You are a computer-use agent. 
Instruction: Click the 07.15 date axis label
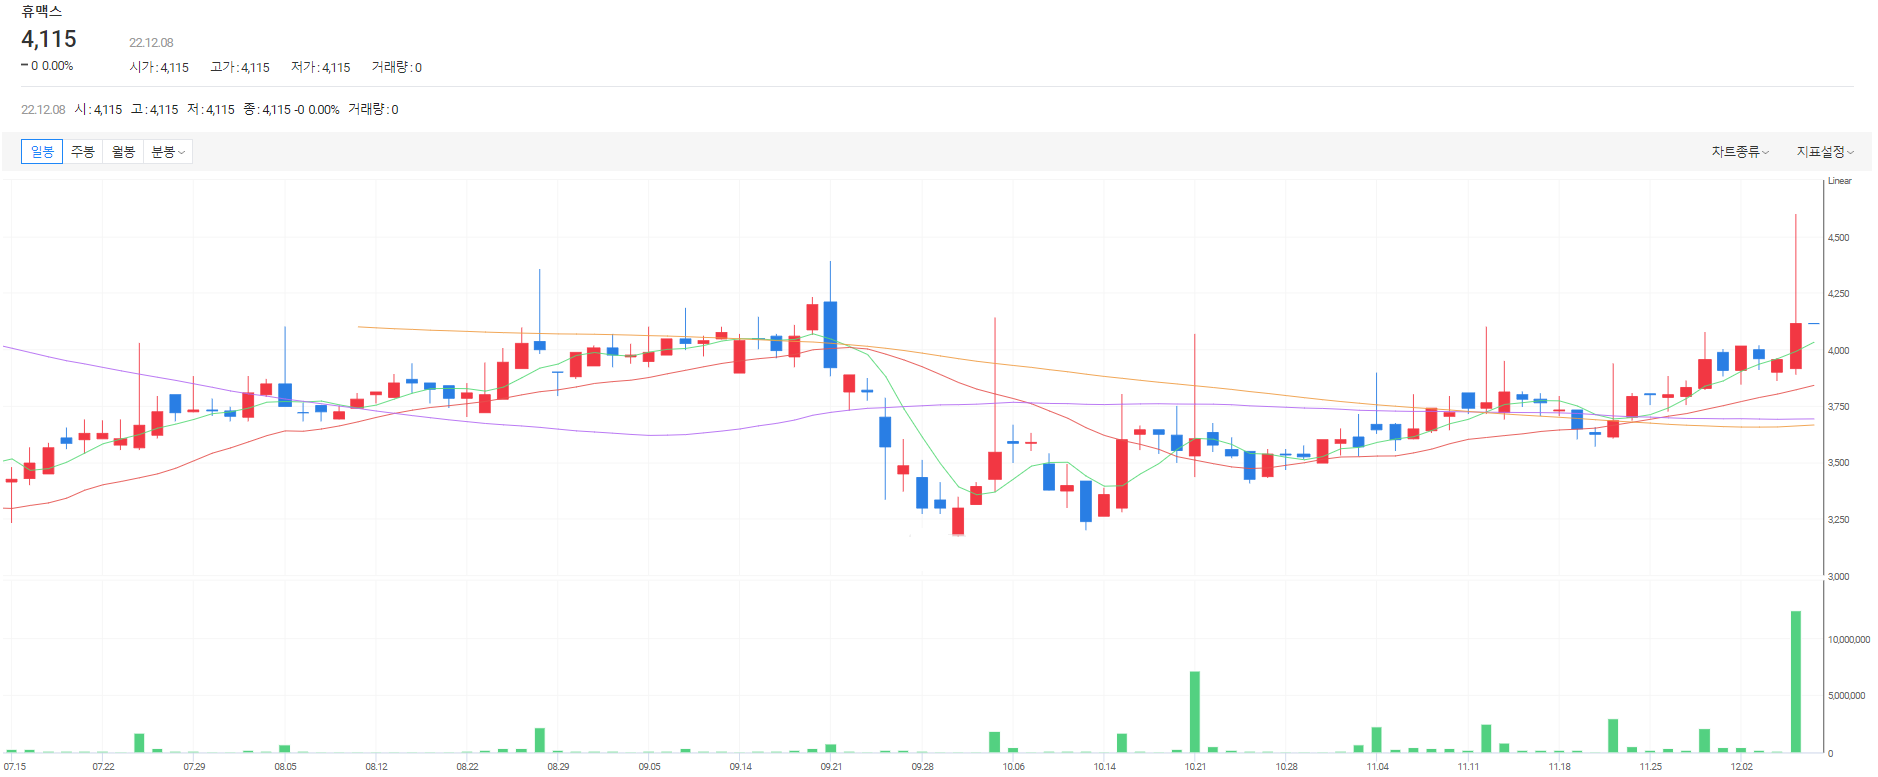coord(14,767)
